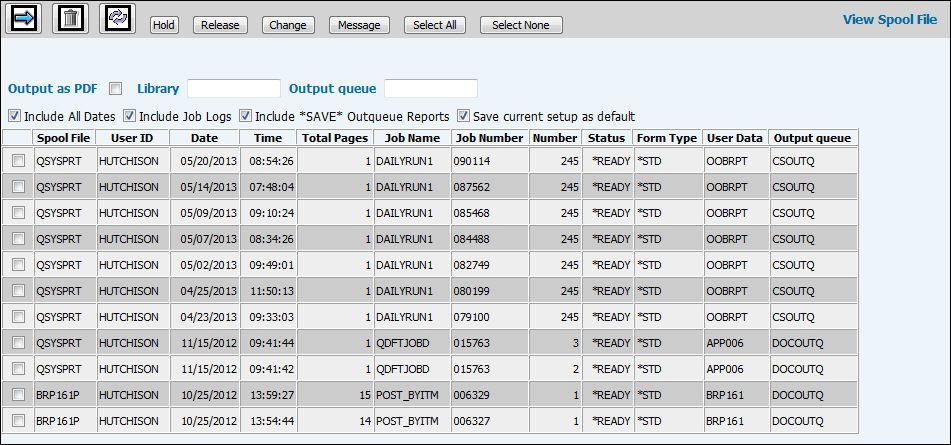Click the trash can delete icon

(70, 19)
